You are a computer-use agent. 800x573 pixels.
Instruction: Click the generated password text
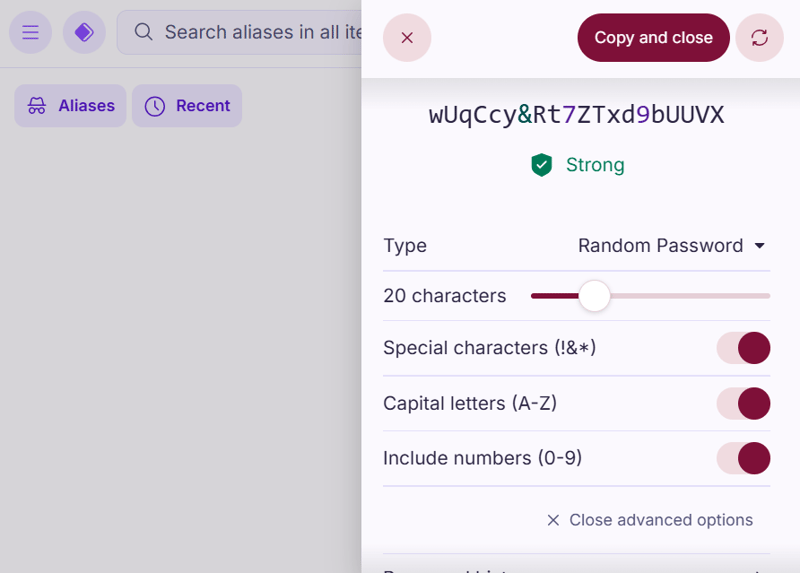[x=576, y=115]
